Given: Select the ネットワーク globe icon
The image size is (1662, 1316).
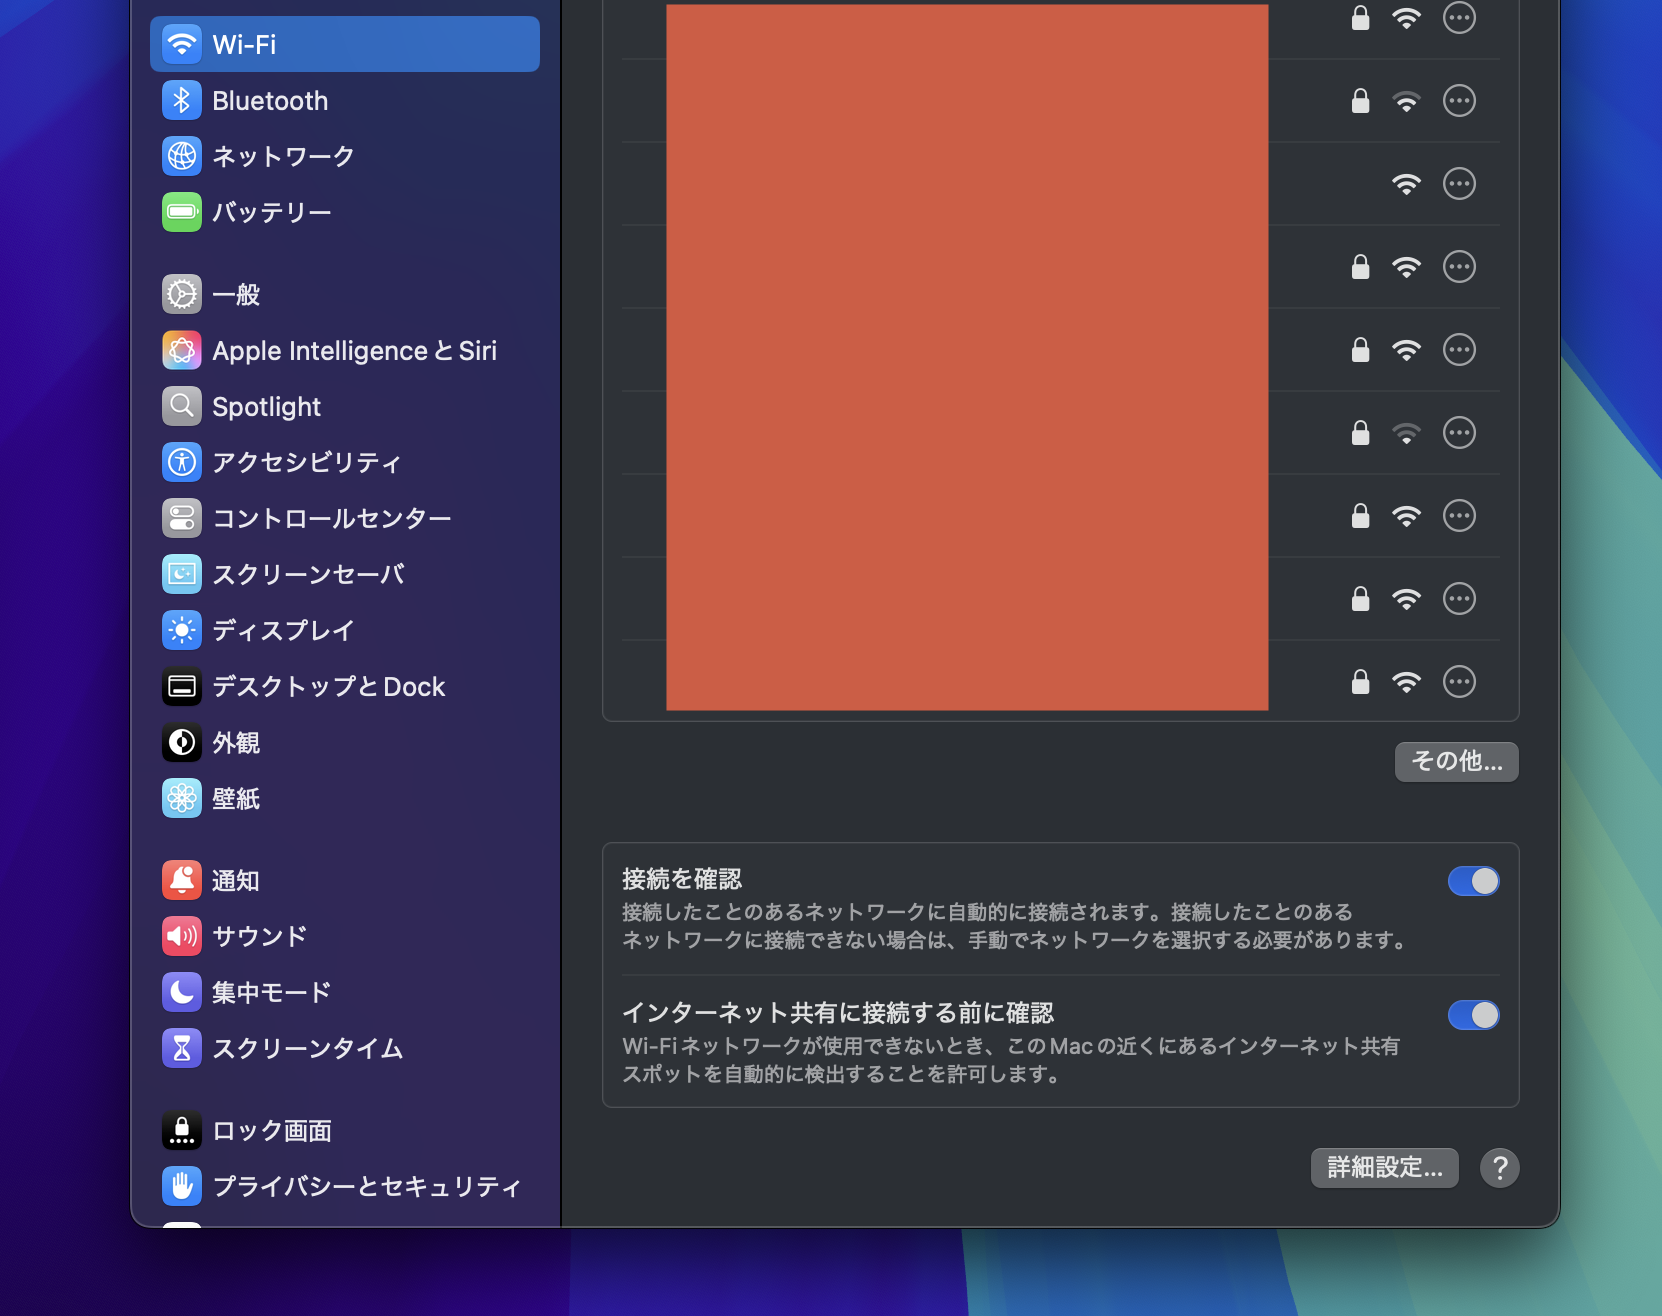Looking at the screenshot, I should pyautogui.click(x=182, y=156).
